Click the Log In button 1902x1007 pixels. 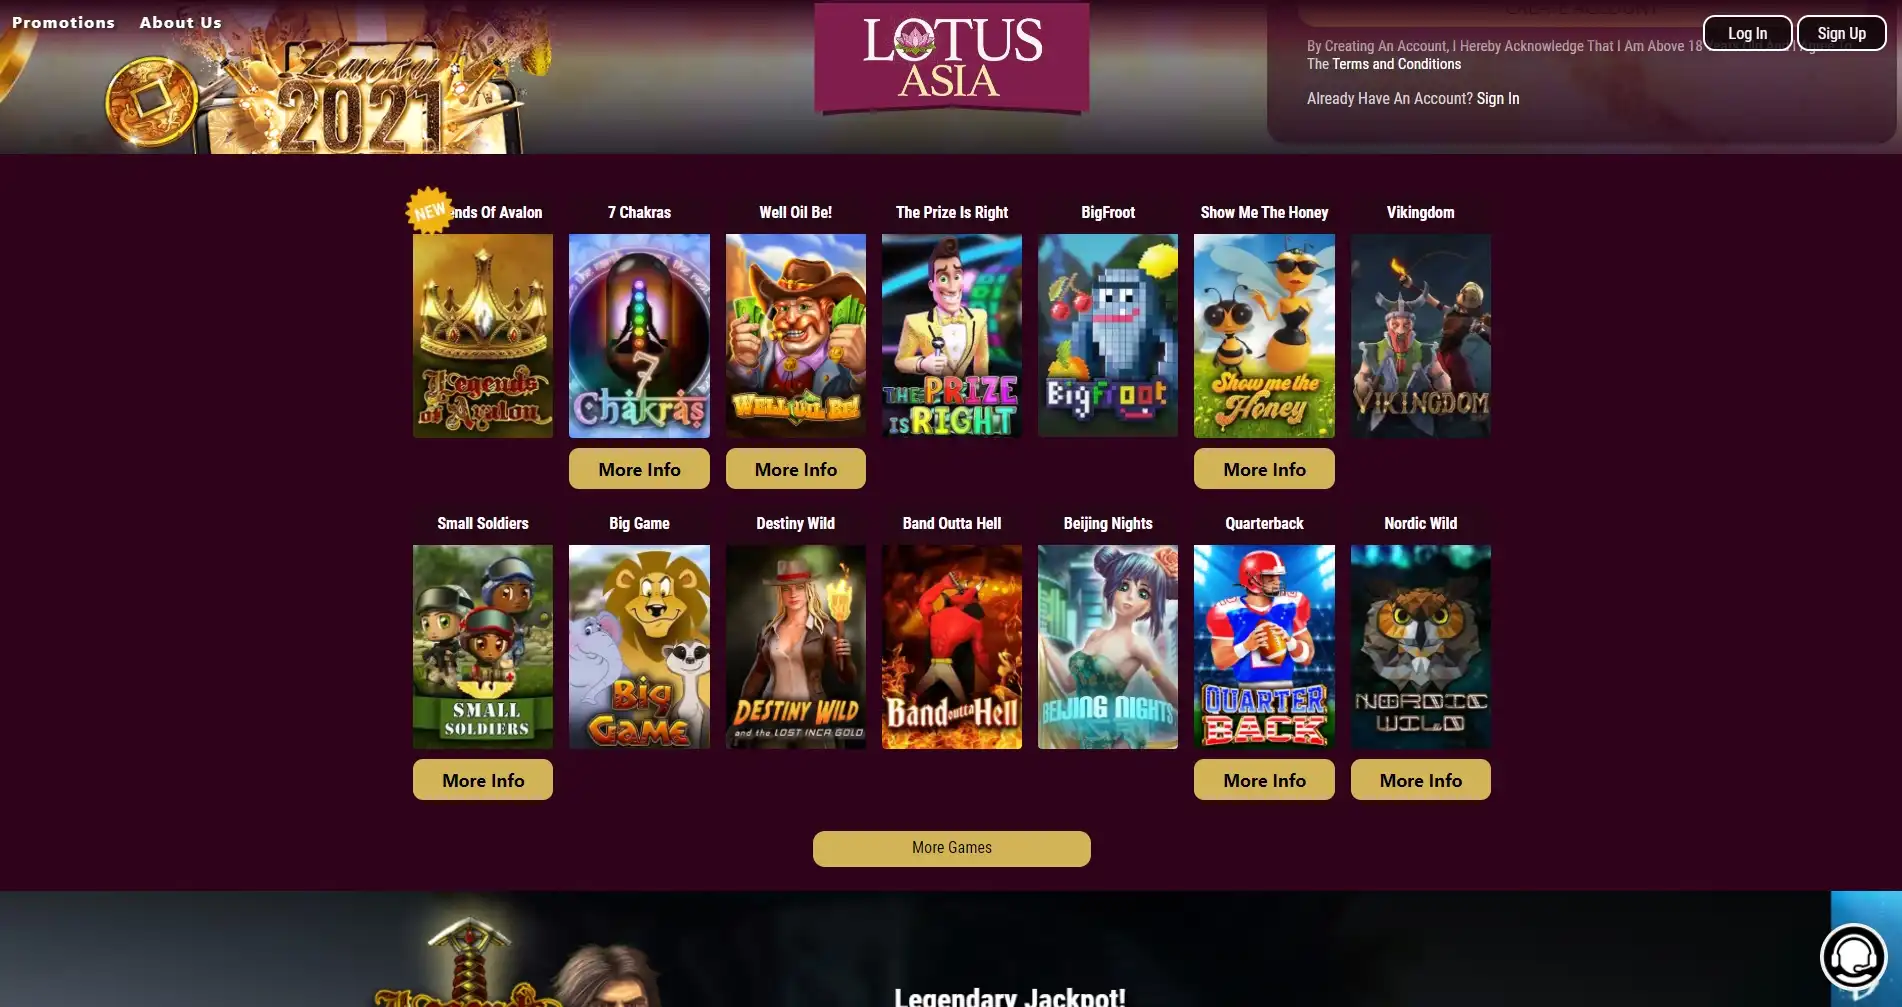click(1747, 33)
